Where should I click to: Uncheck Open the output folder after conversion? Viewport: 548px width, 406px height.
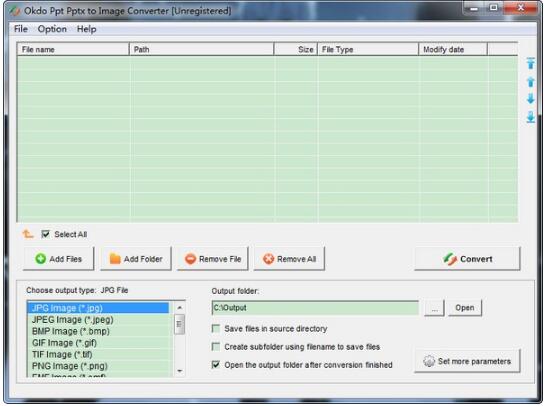pos(216,365)
